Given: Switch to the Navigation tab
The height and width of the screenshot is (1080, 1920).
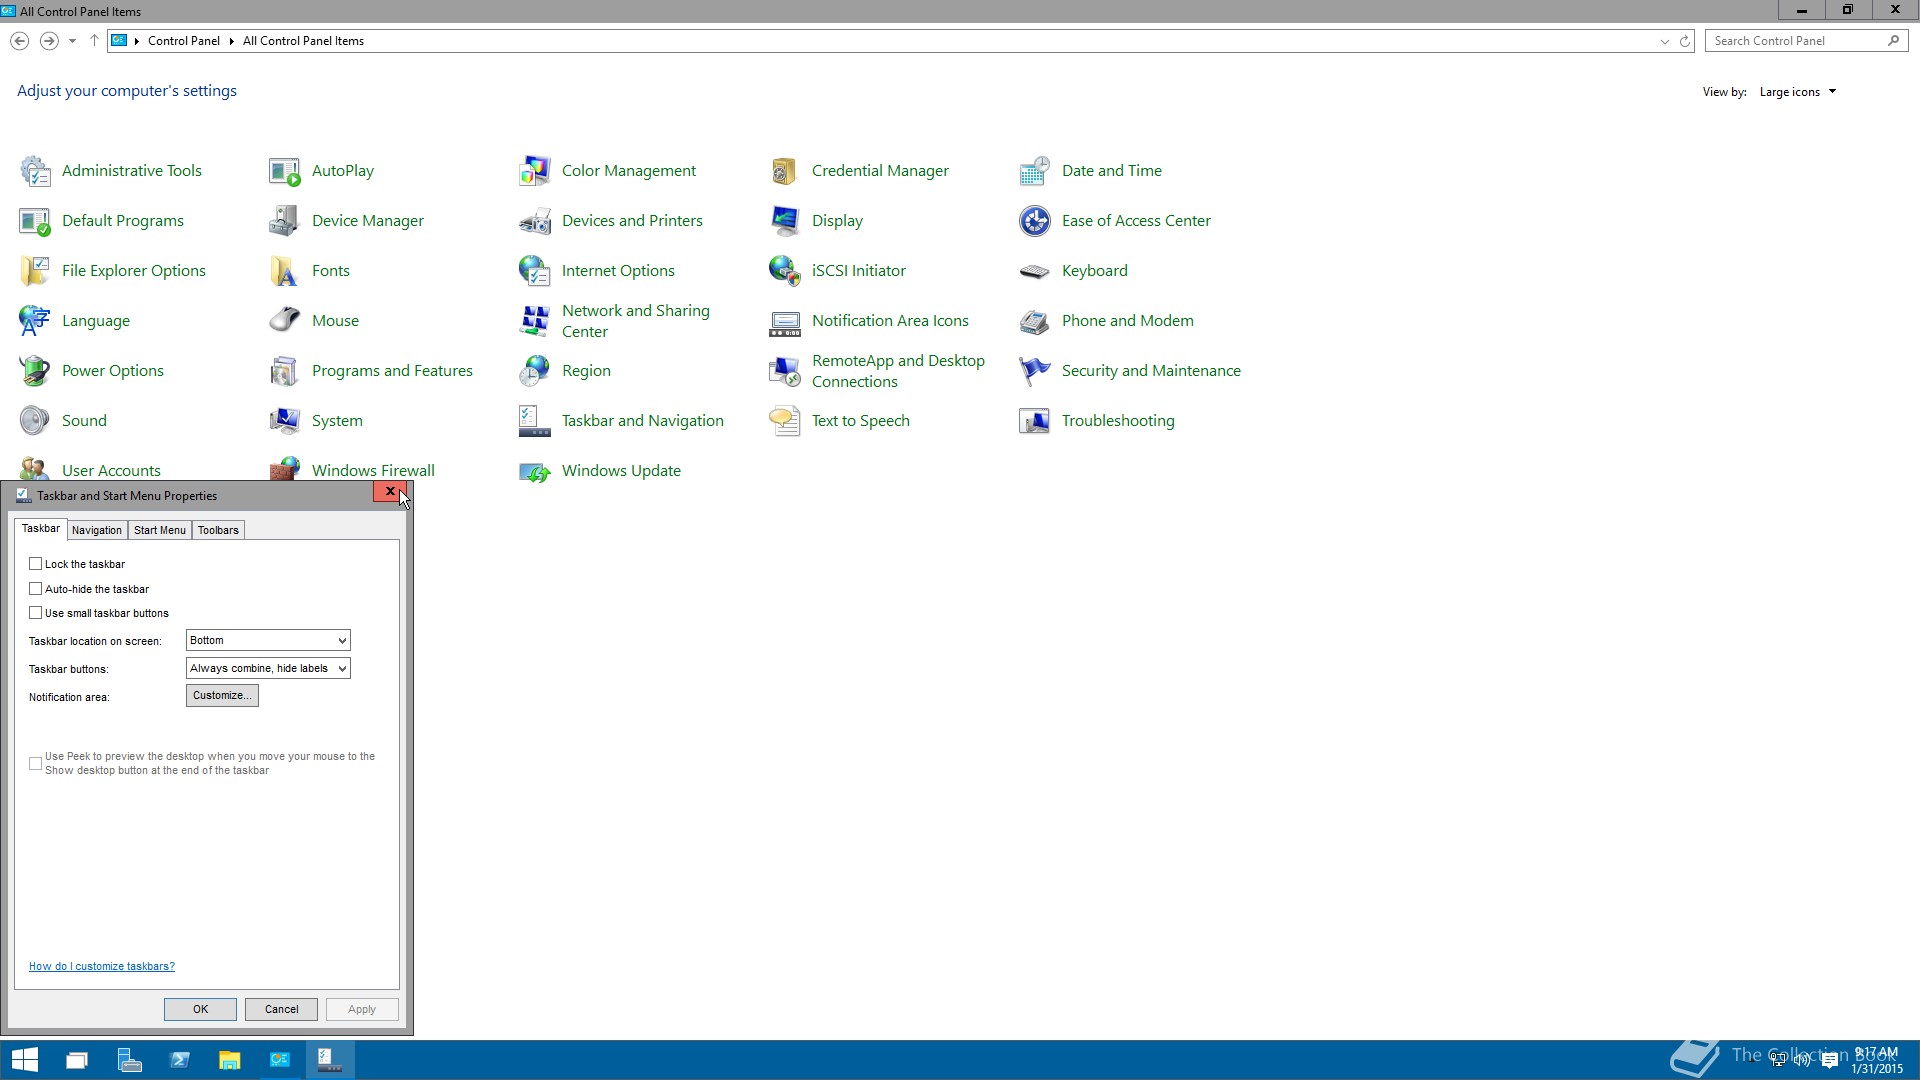Looking at the screenshot, I should (x=97, y=530).
